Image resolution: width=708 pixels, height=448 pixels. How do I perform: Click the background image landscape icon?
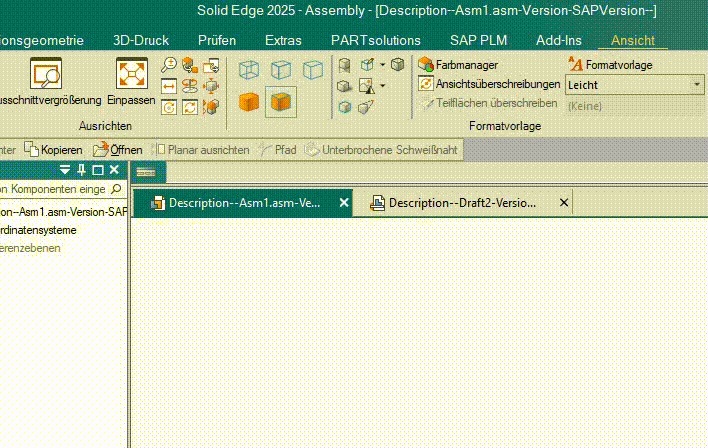(367, 86)
